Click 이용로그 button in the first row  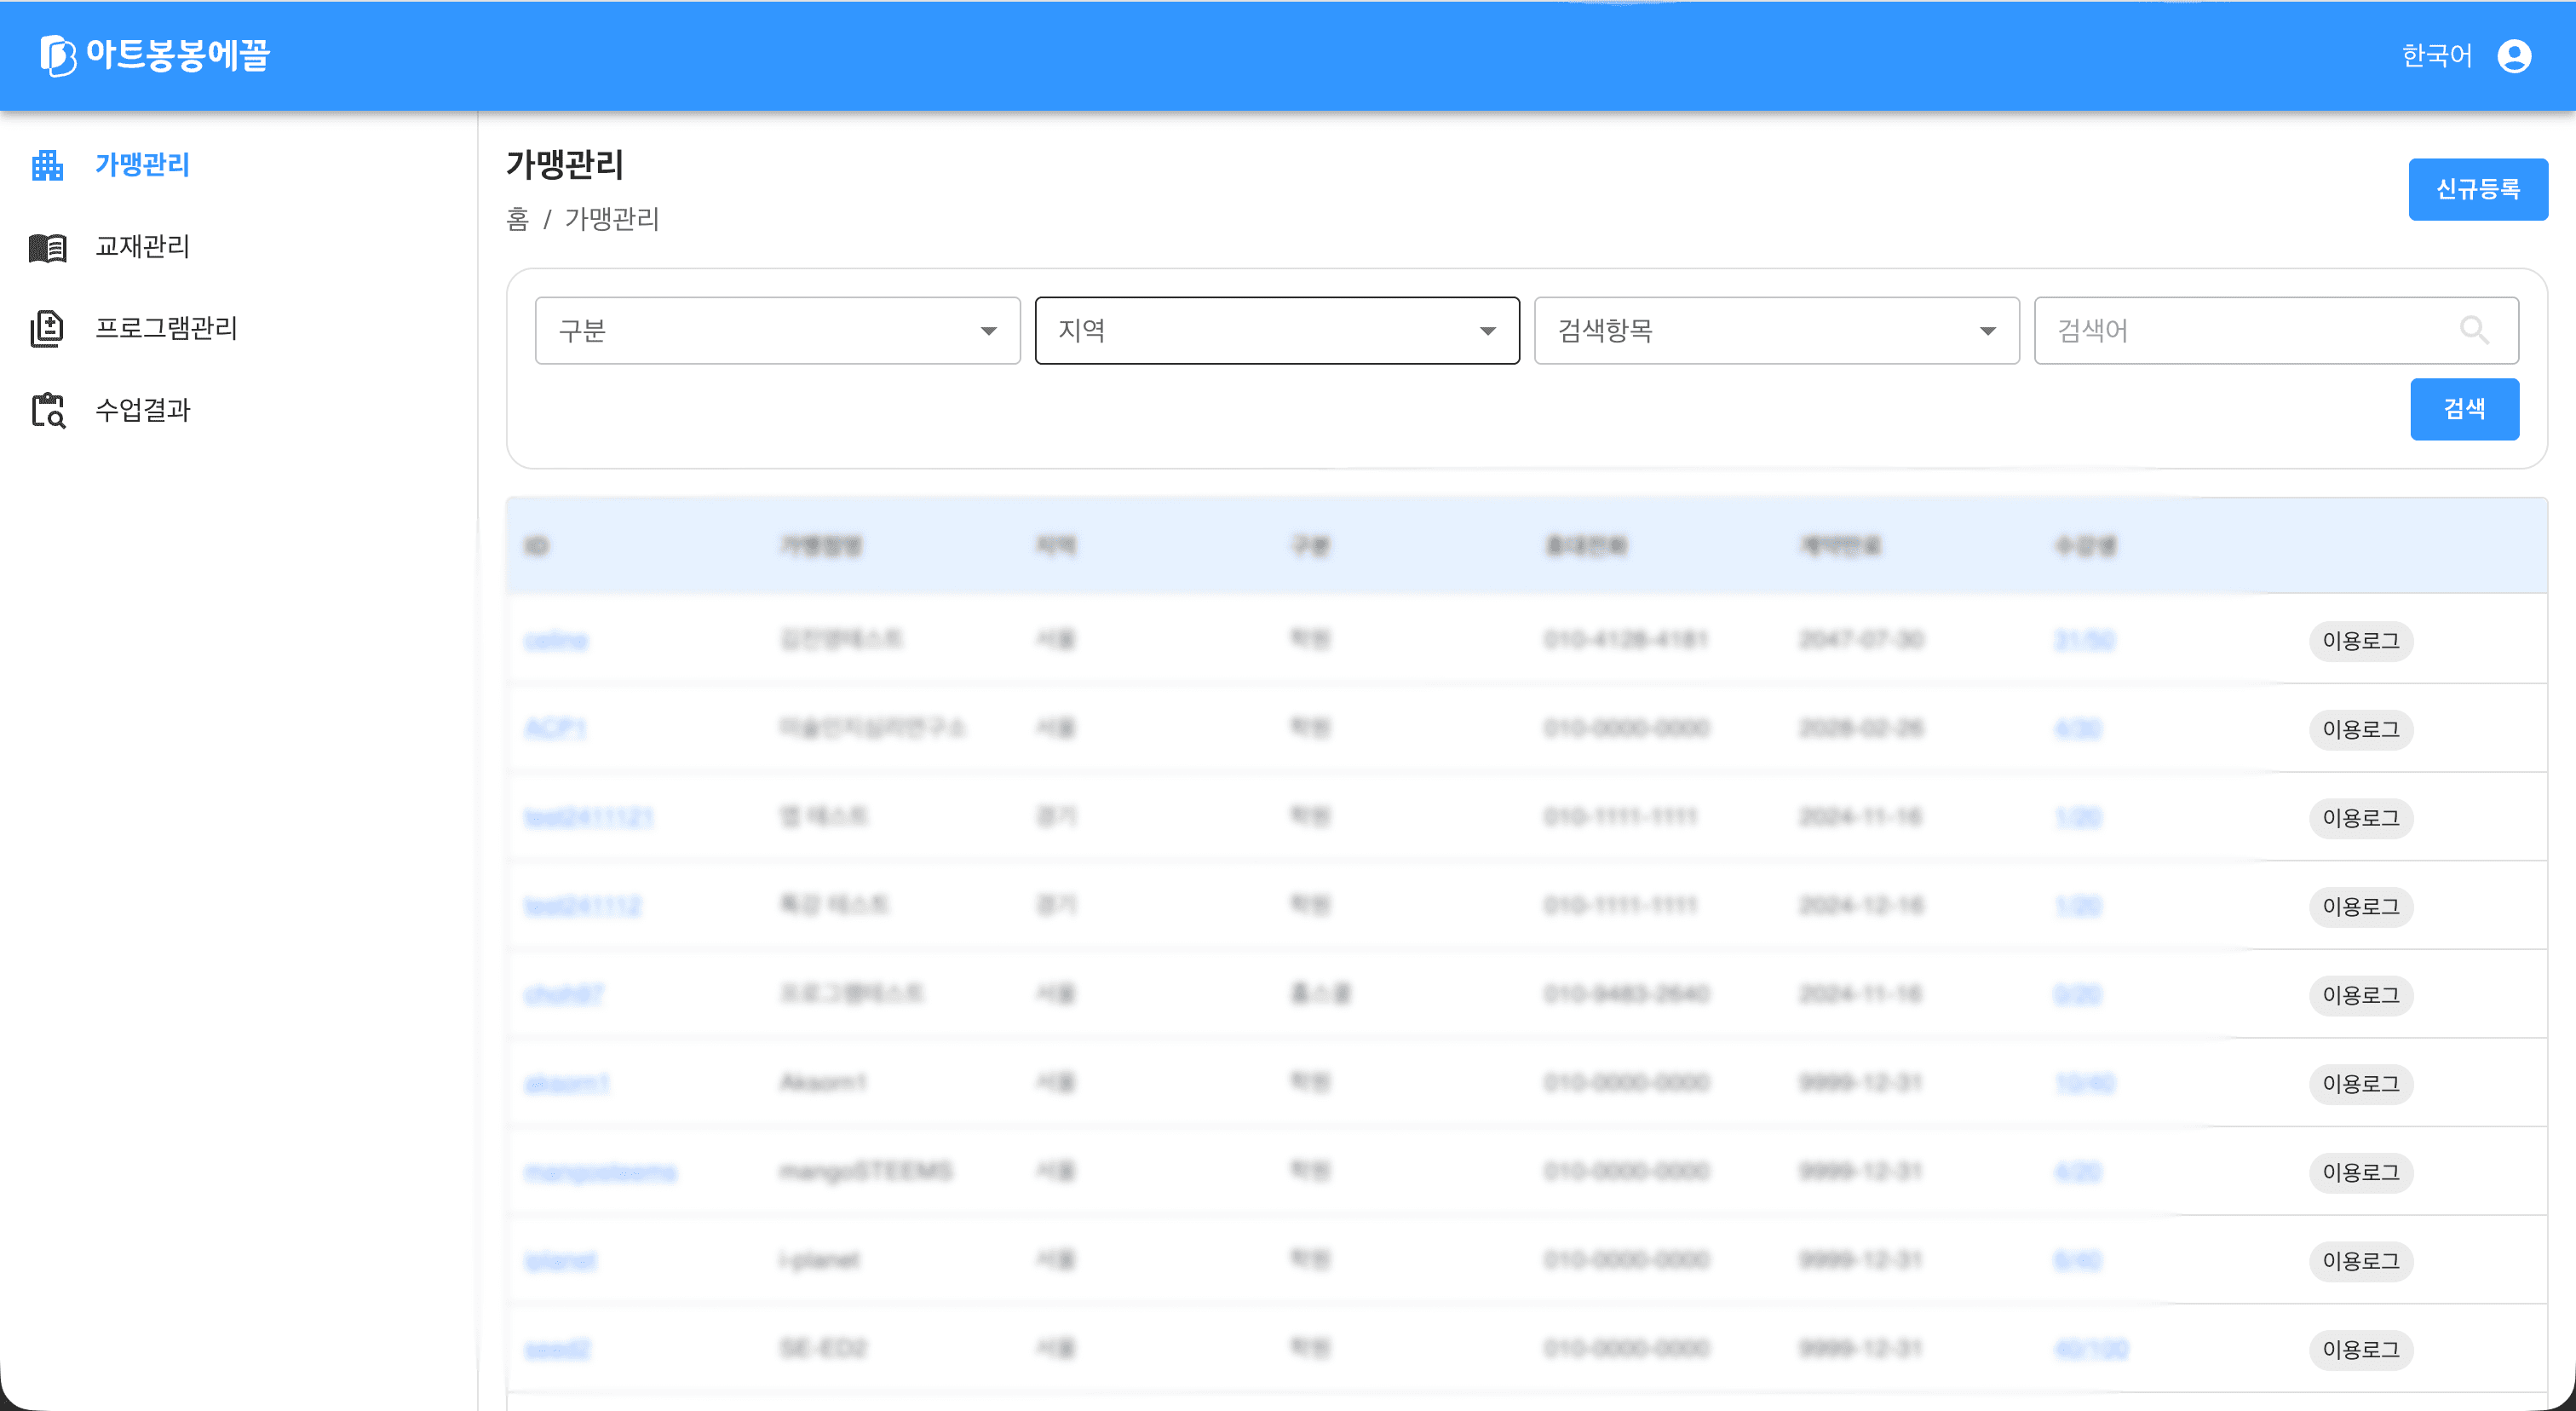pos(2360,641)
